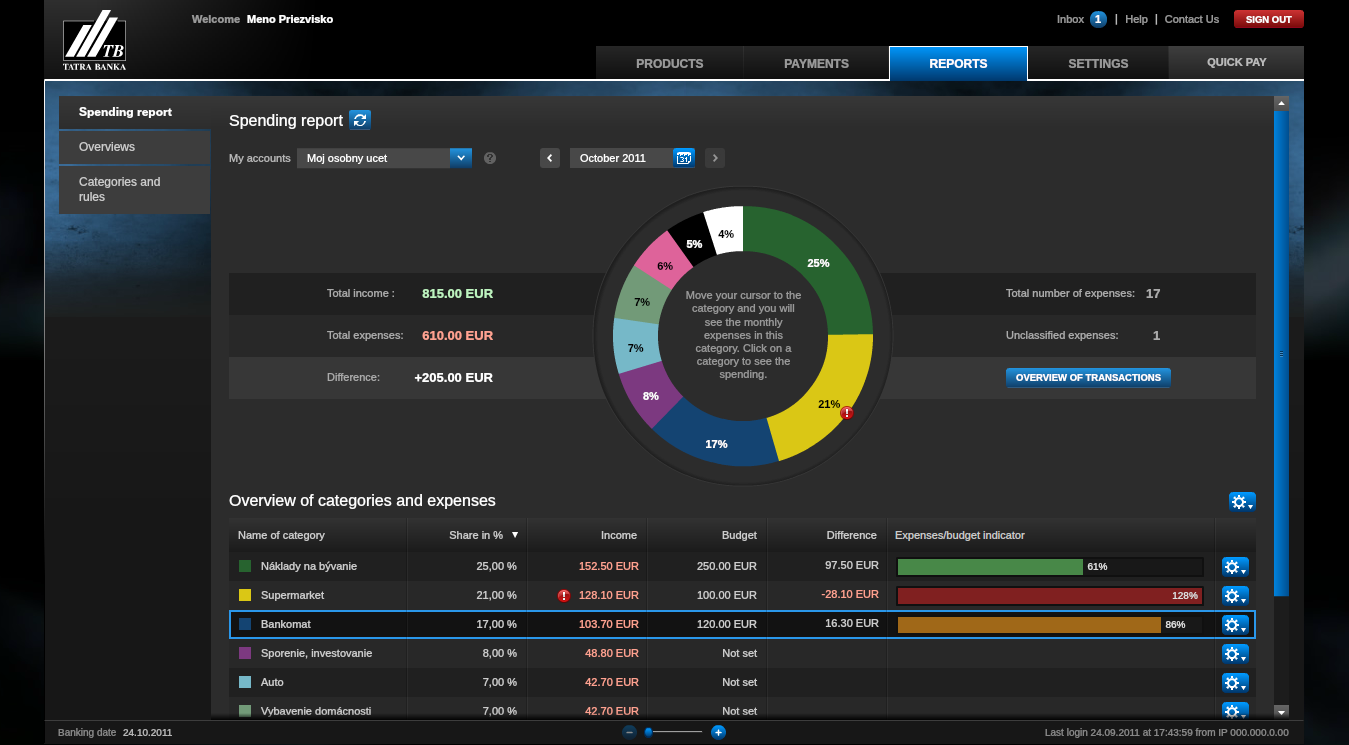Click the red warning icon on pie chart
Viewport: 1349px width, 745px height.
click(x=846, y=413)
